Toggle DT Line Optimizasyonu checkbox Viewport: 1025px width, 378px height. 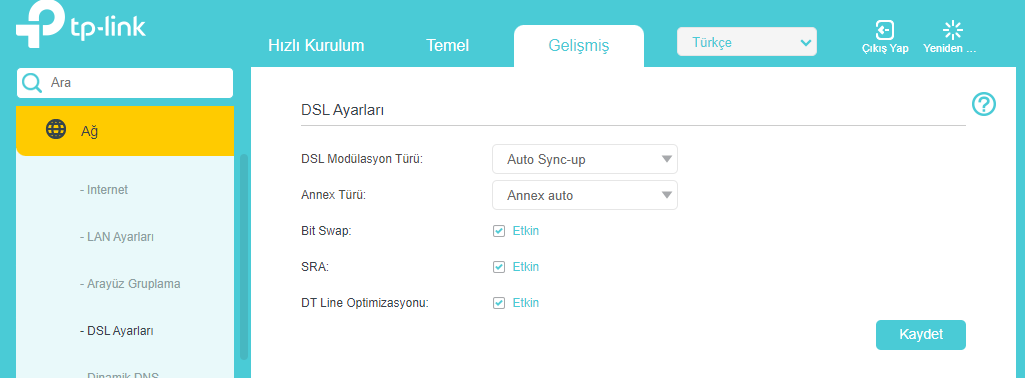[499, 303]
